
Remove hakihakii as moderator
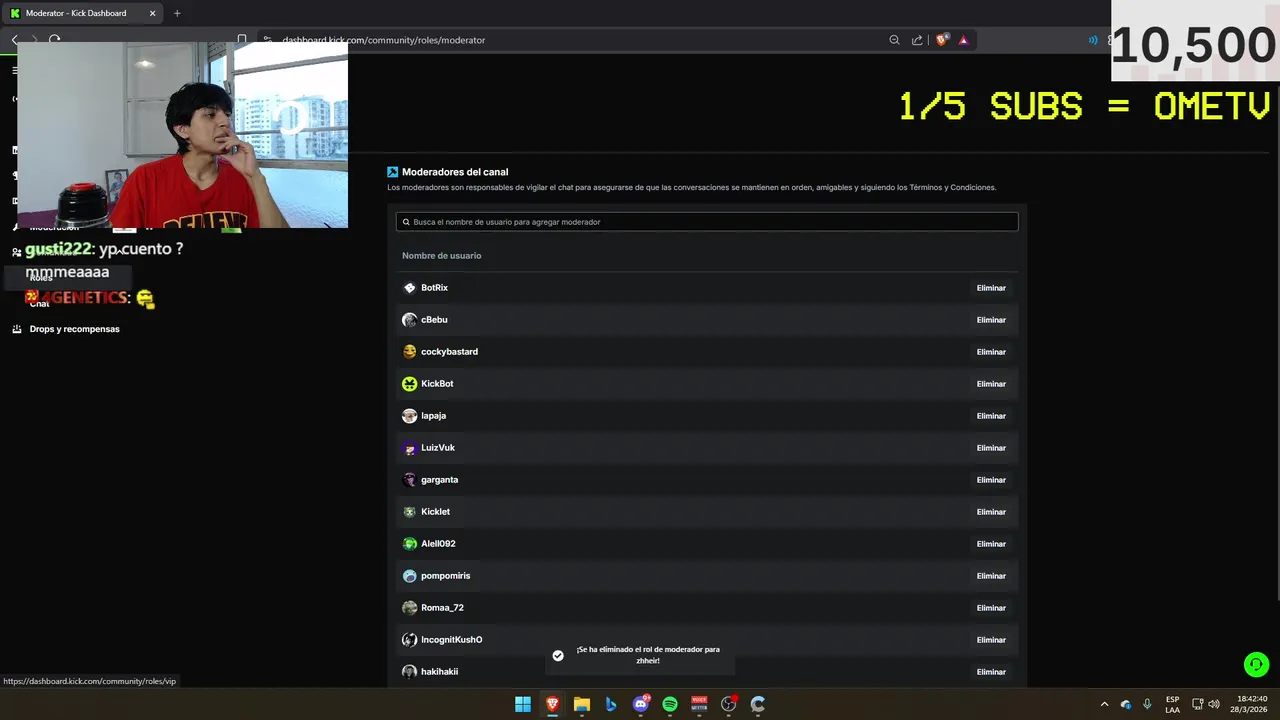pos(991,672)
